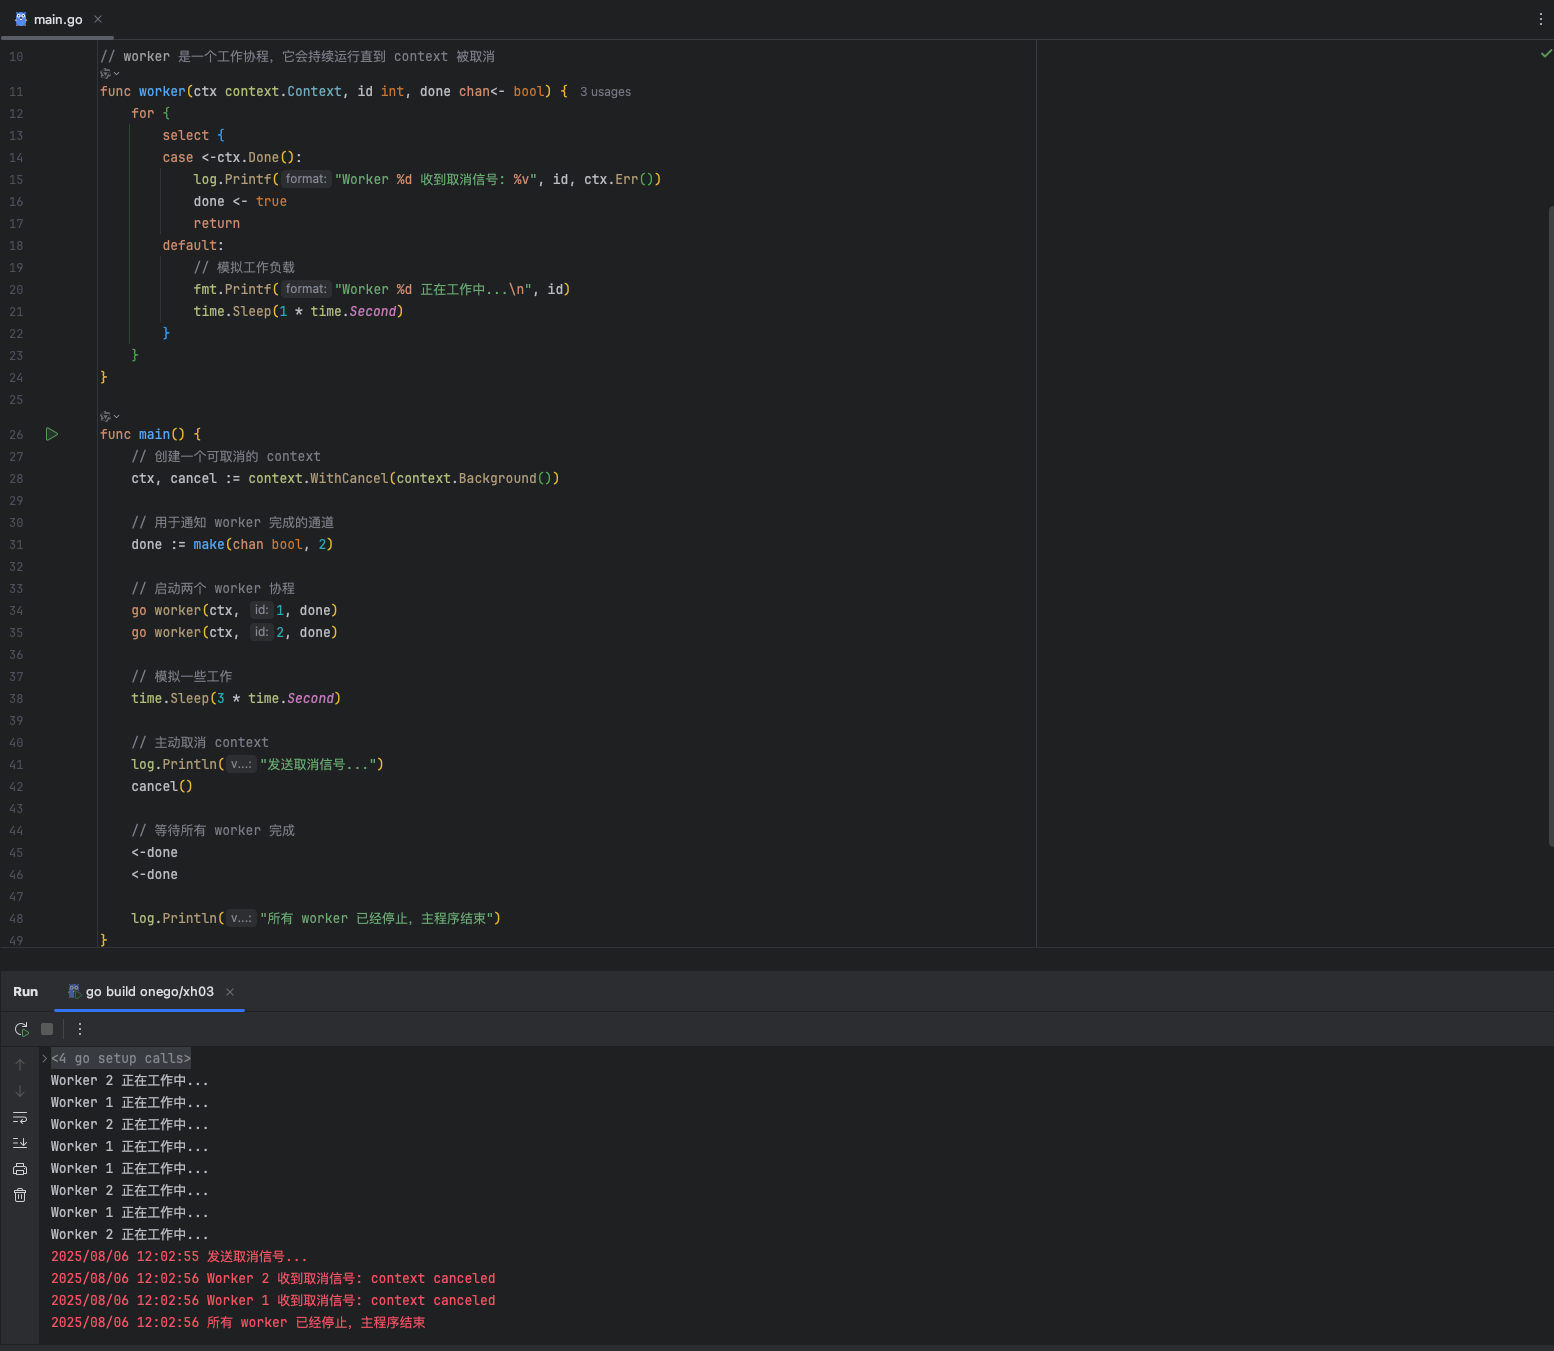Image resolution: width=1554 pixels, height=1351 pixels.
Task: Click the up stack trace arrow
Action: tap(20, 1065)
